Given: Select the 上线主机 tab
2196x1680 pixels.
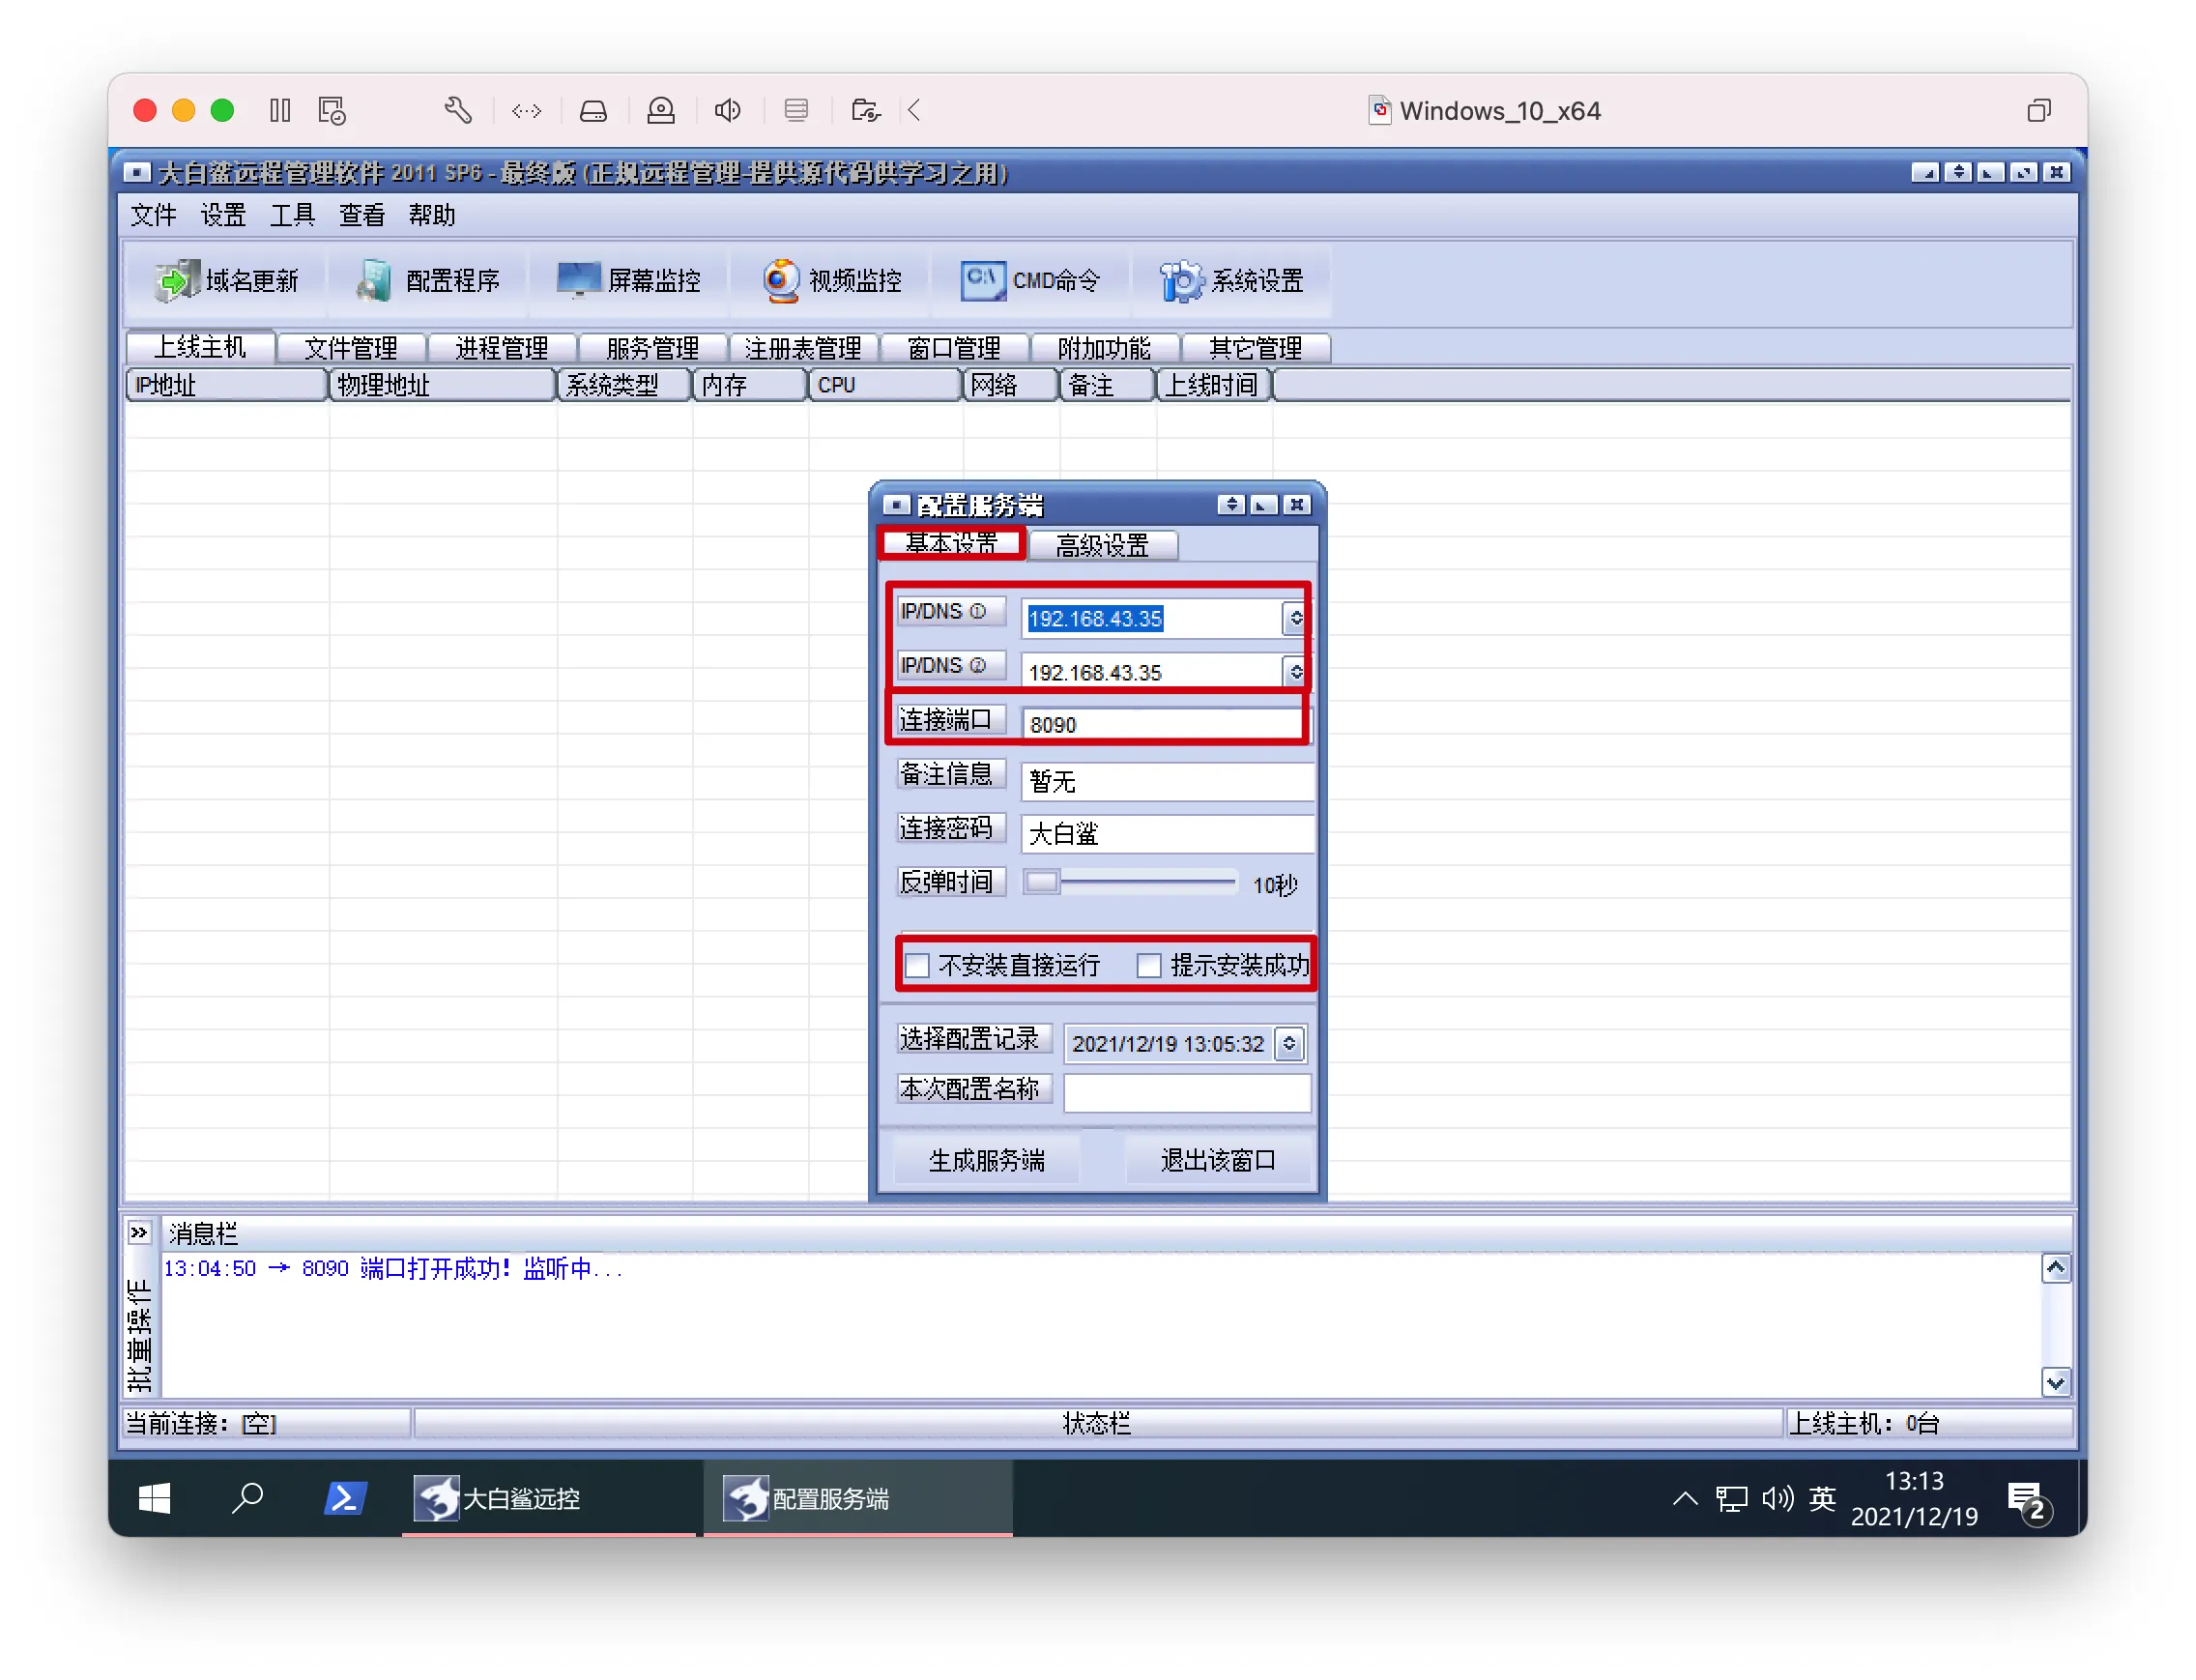Looking at the screenshot, I should tap(200, 346).
